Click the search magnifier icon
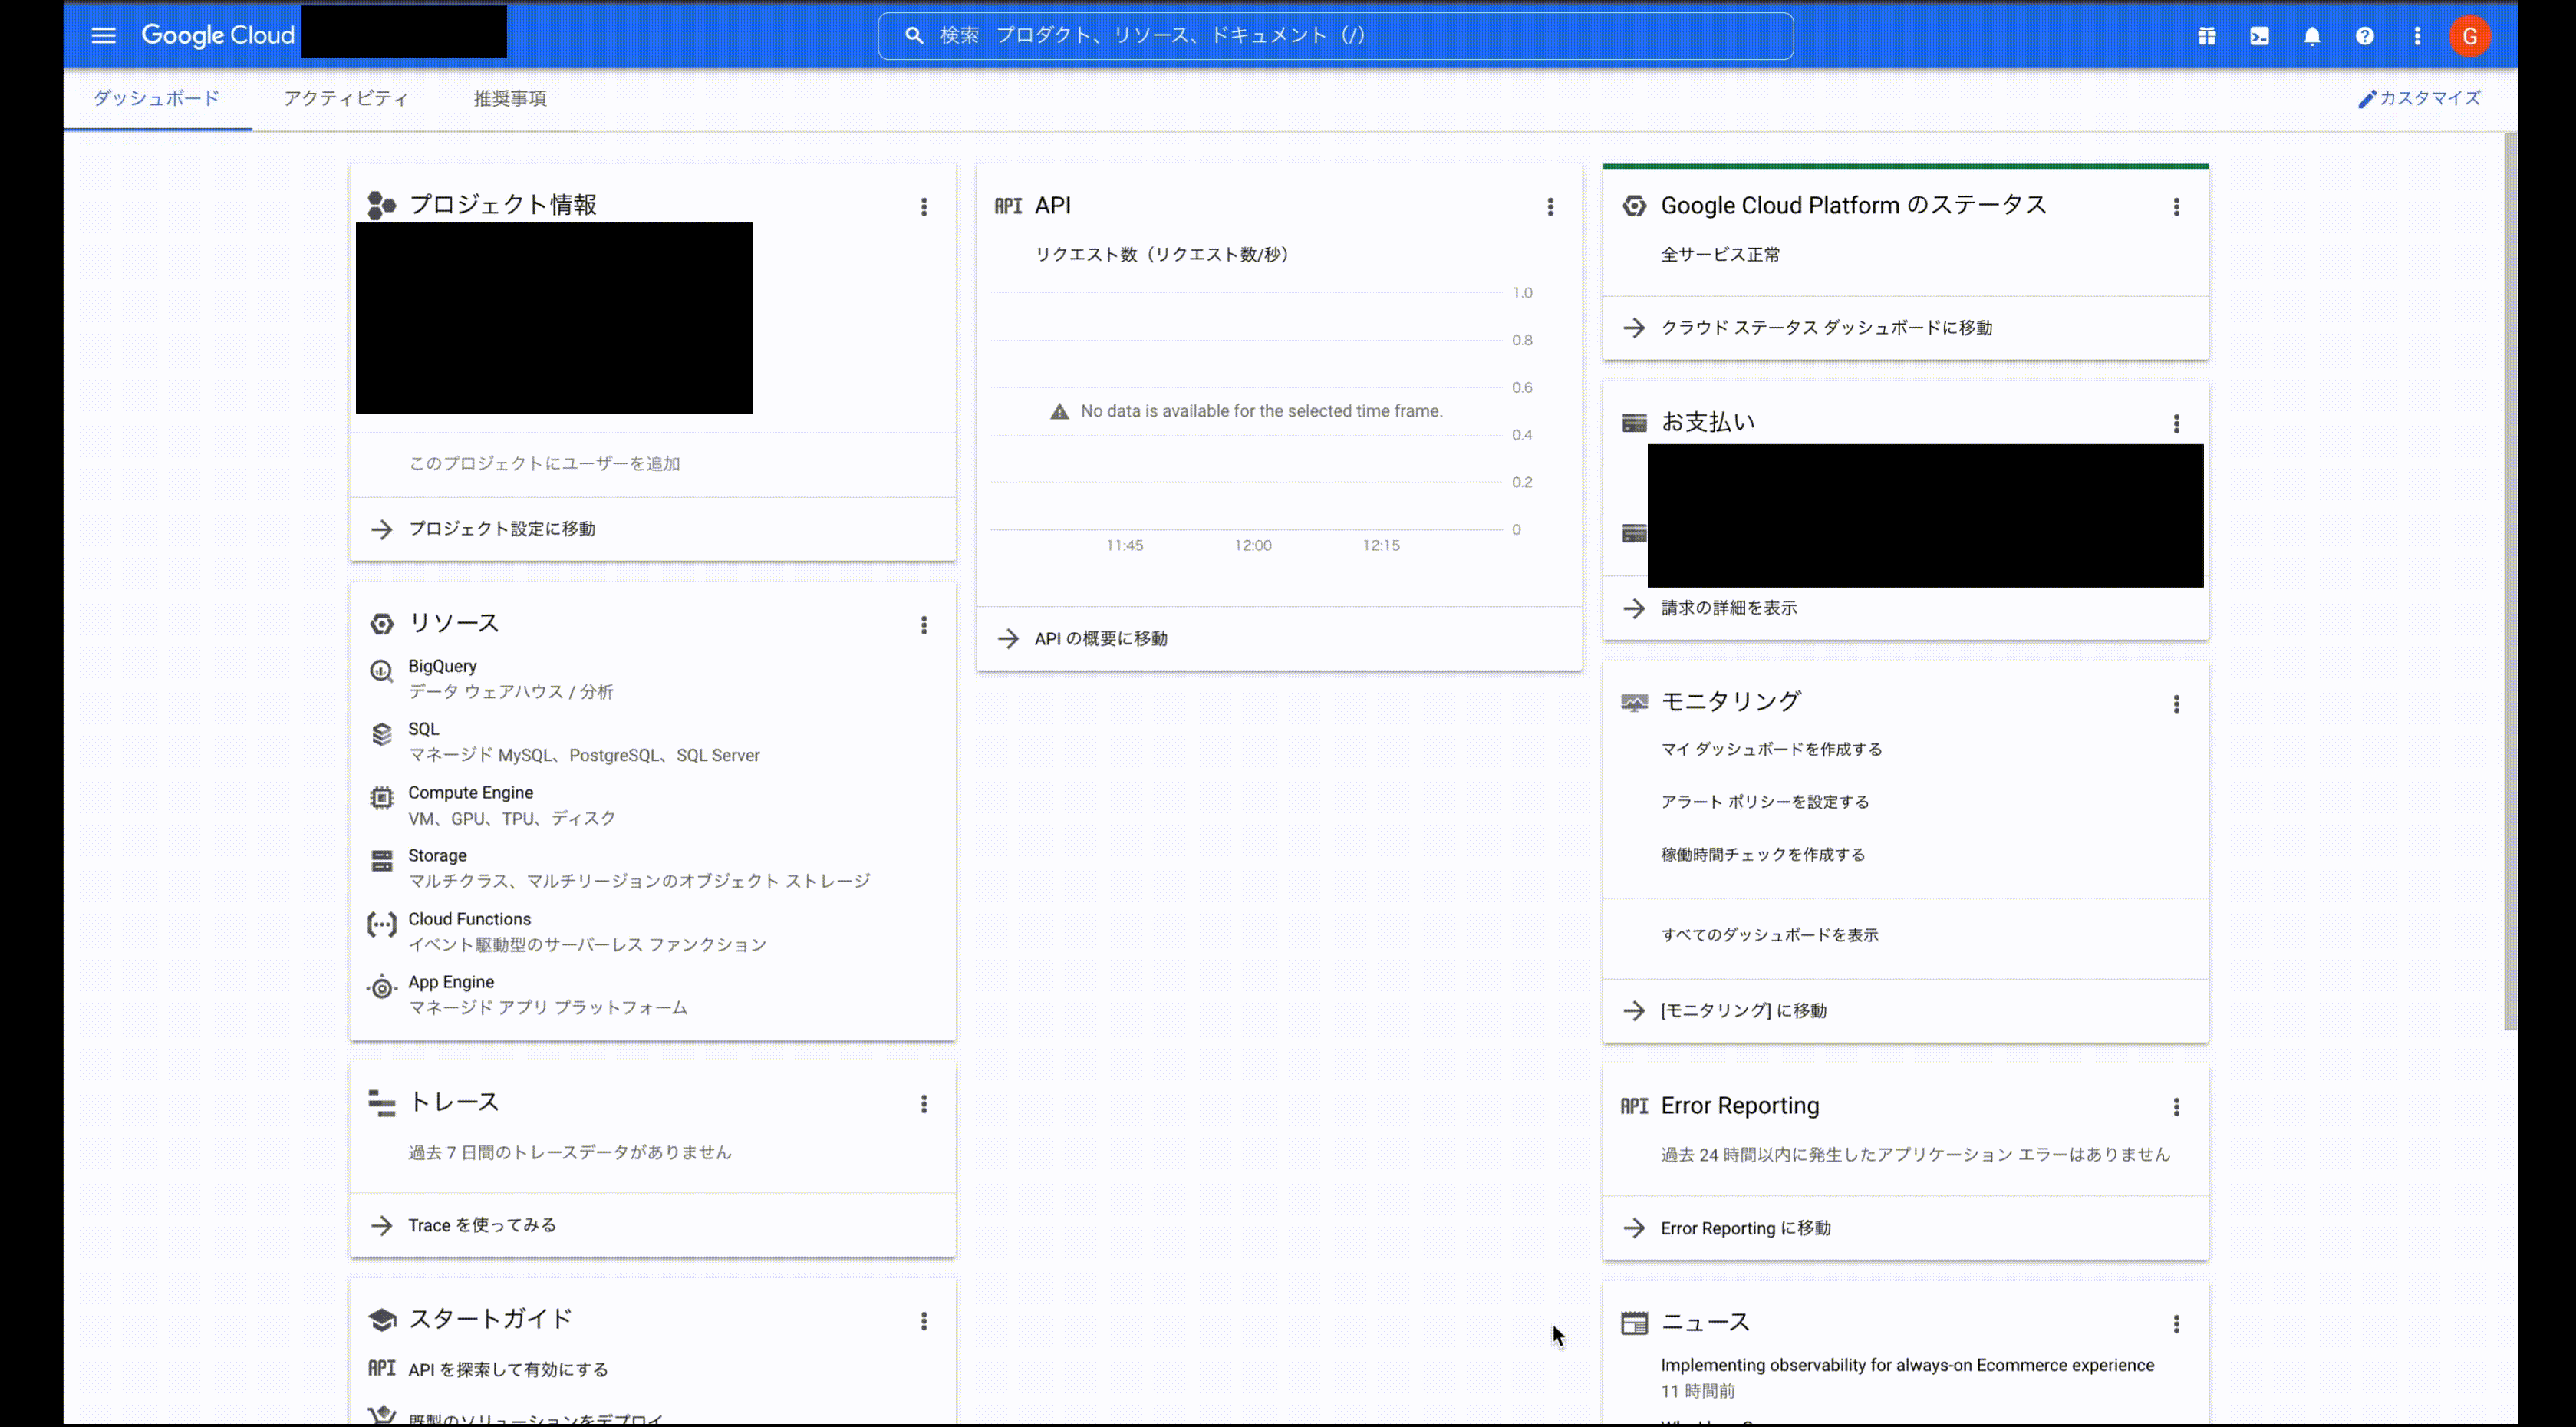2576x1427 pixels. point(913,36)
